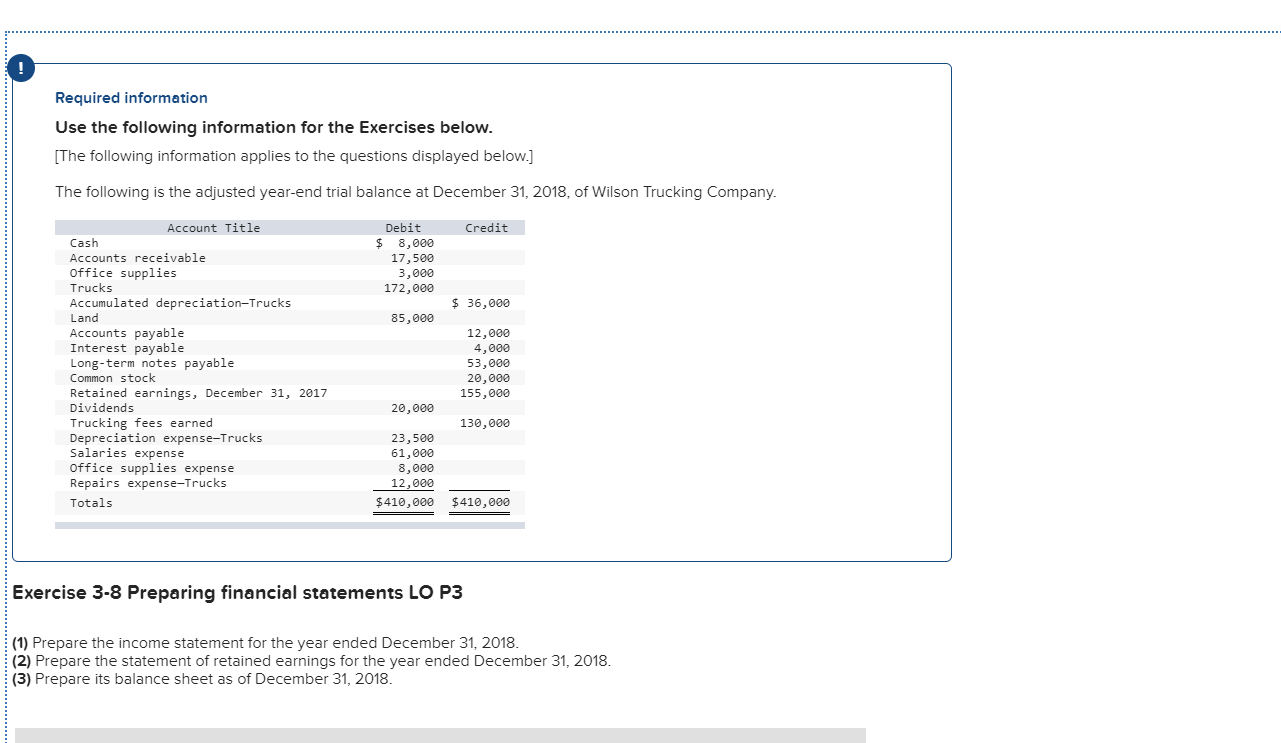1281x743 pixels.
Task: Select the 'Salaries expense' row label
Action: 127,453
